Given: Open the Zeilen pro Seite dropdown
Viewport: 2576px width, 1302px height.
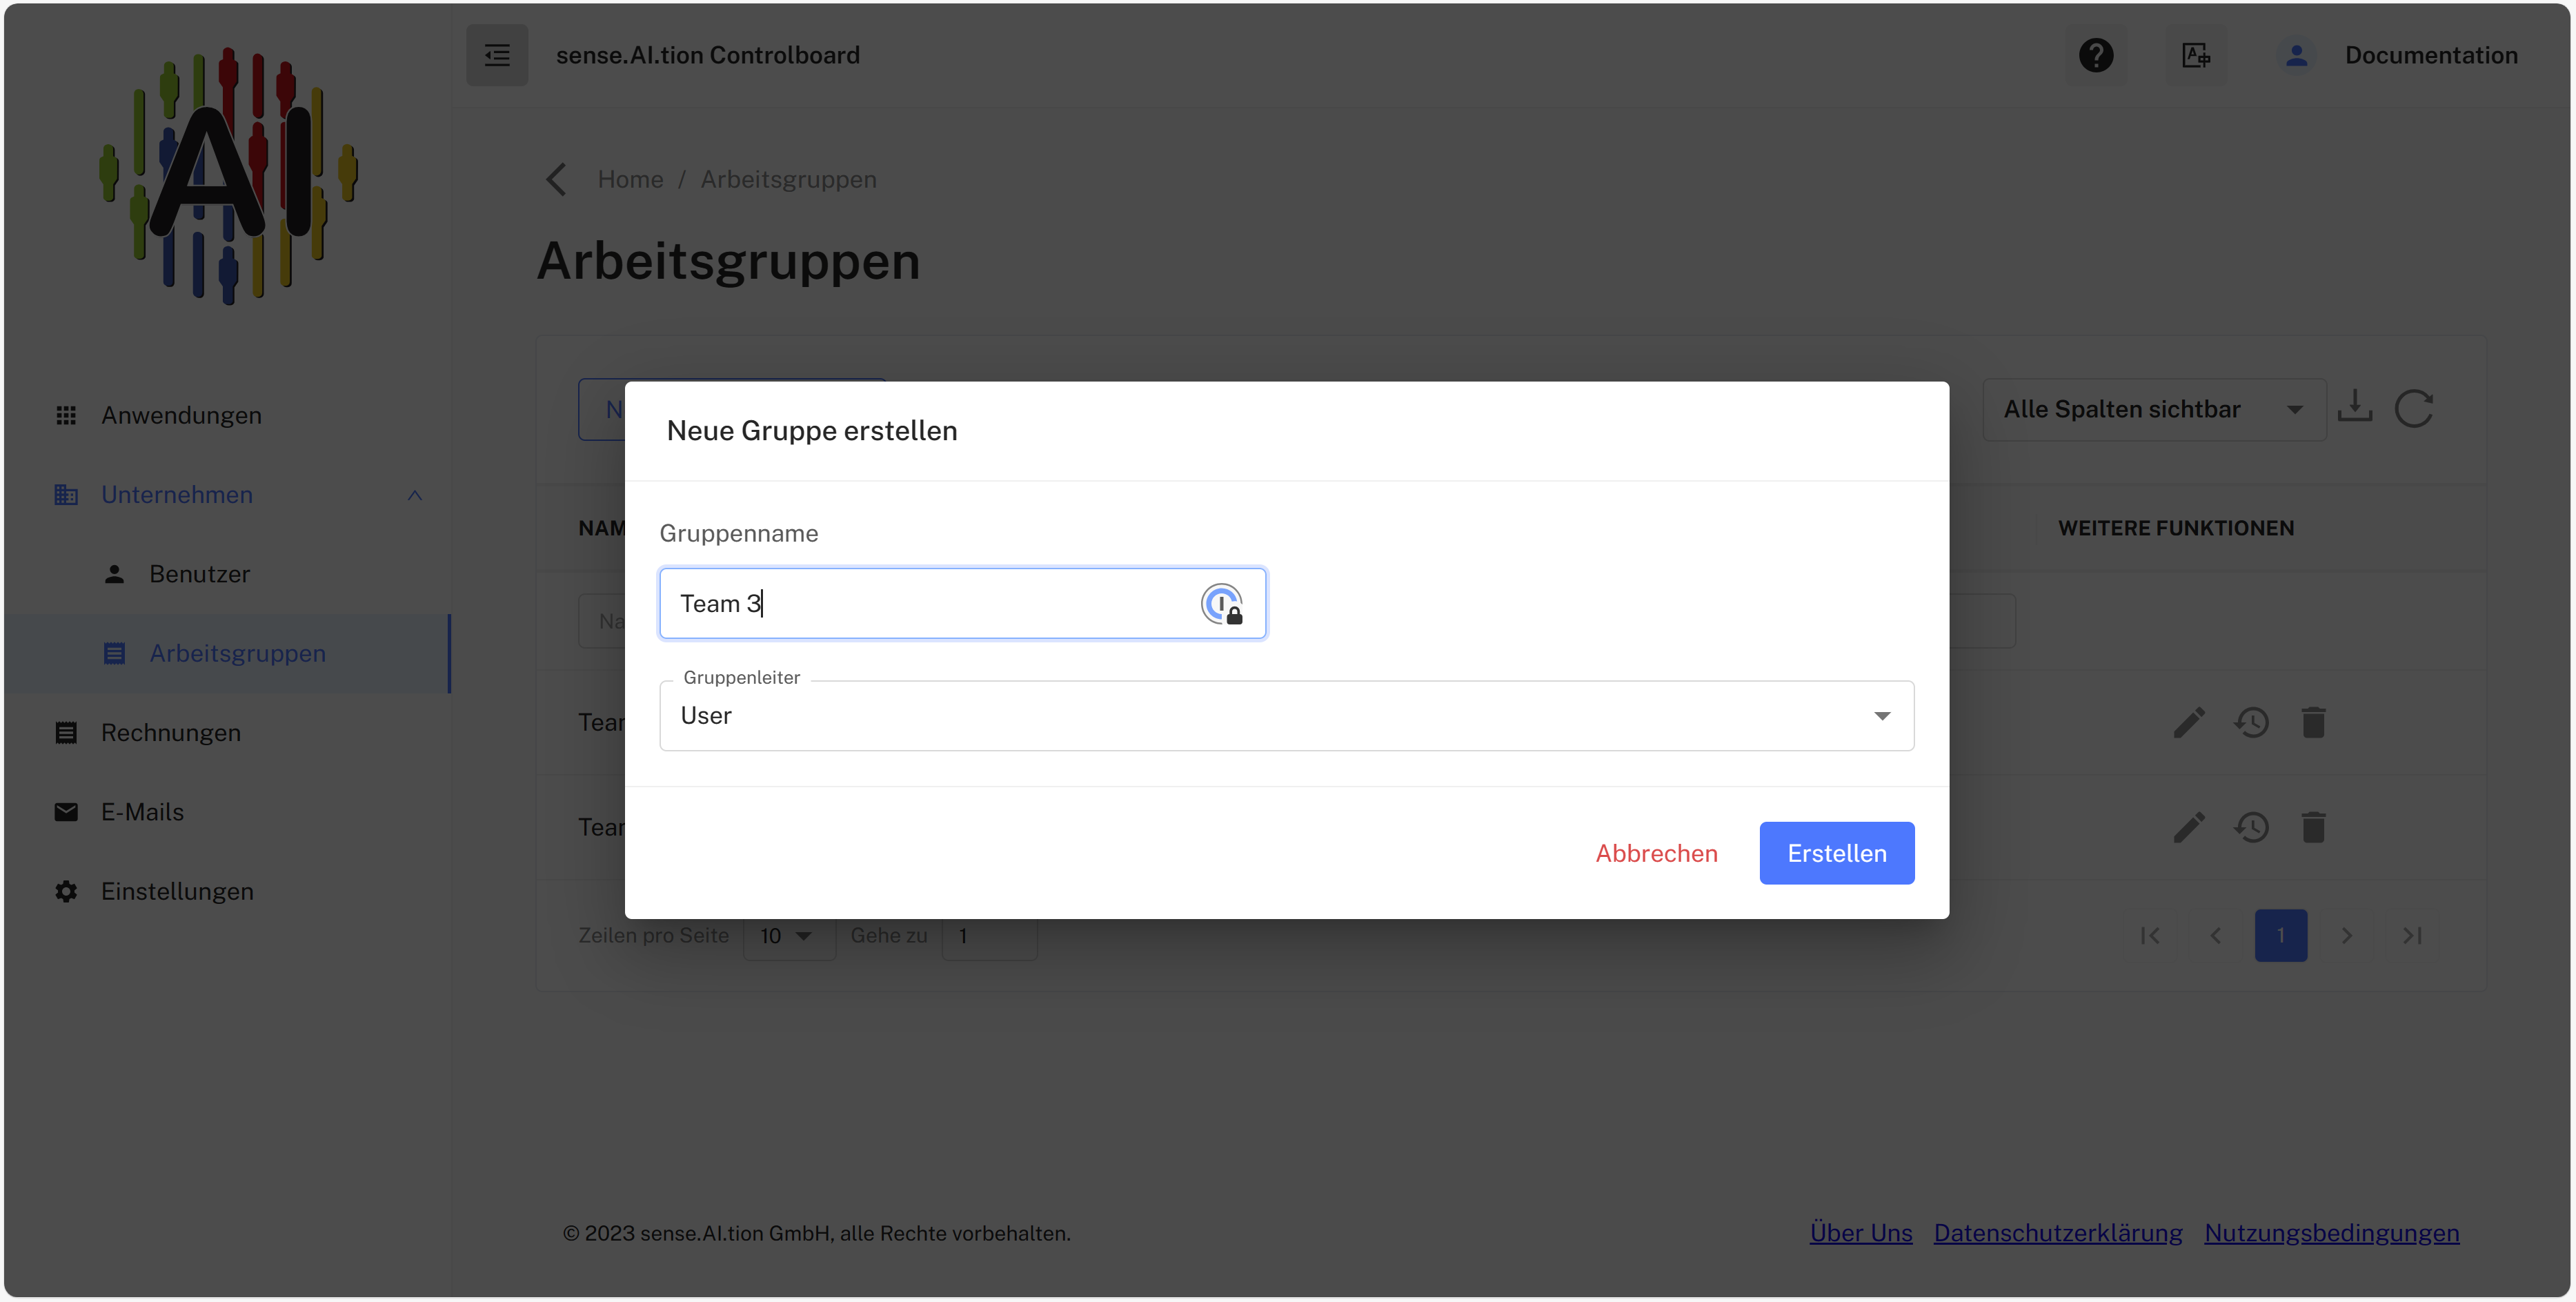Looking at the screenshot, I should [x=788, y=936].
